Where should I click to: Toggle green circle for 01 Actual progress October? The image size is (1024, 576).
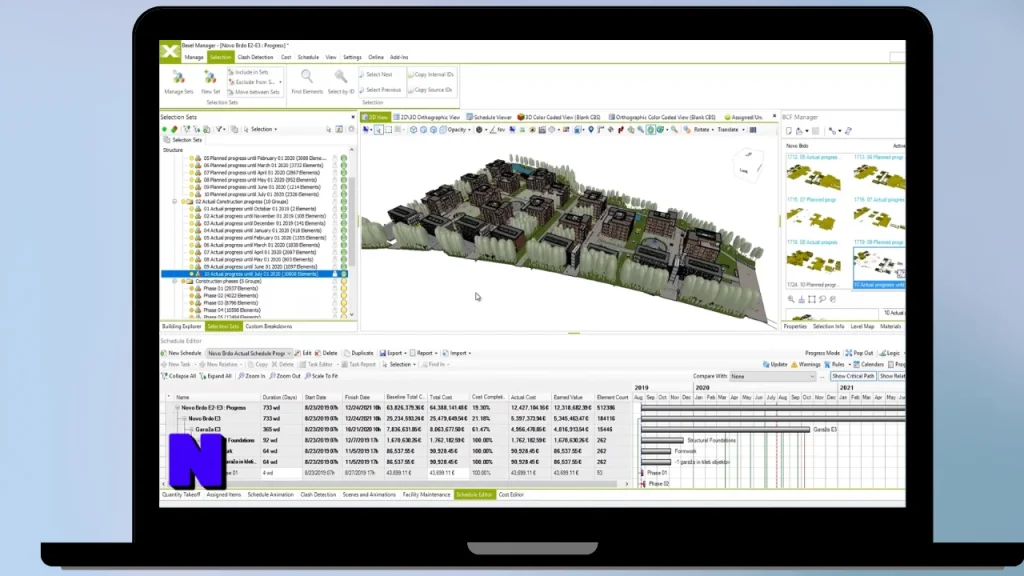click(x=344, y=209)
